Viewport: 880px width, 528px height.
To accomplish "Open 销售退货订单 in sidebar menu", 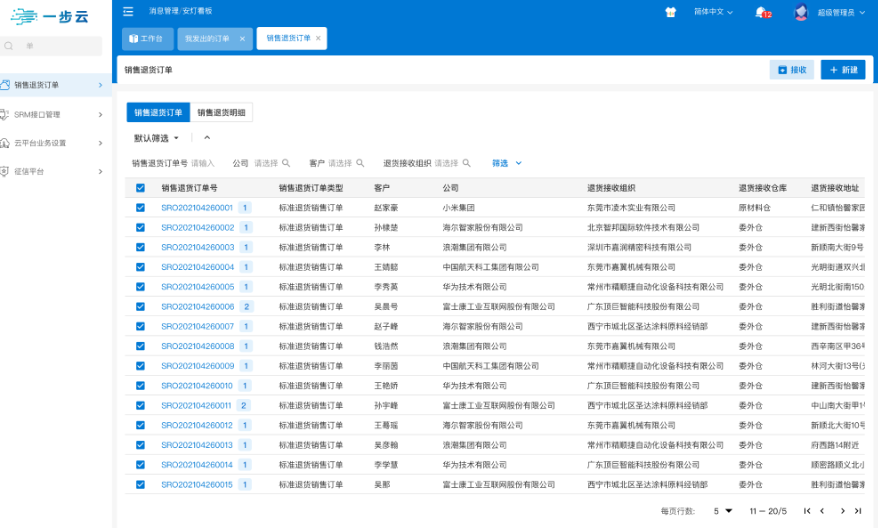I will coord(55,85).
